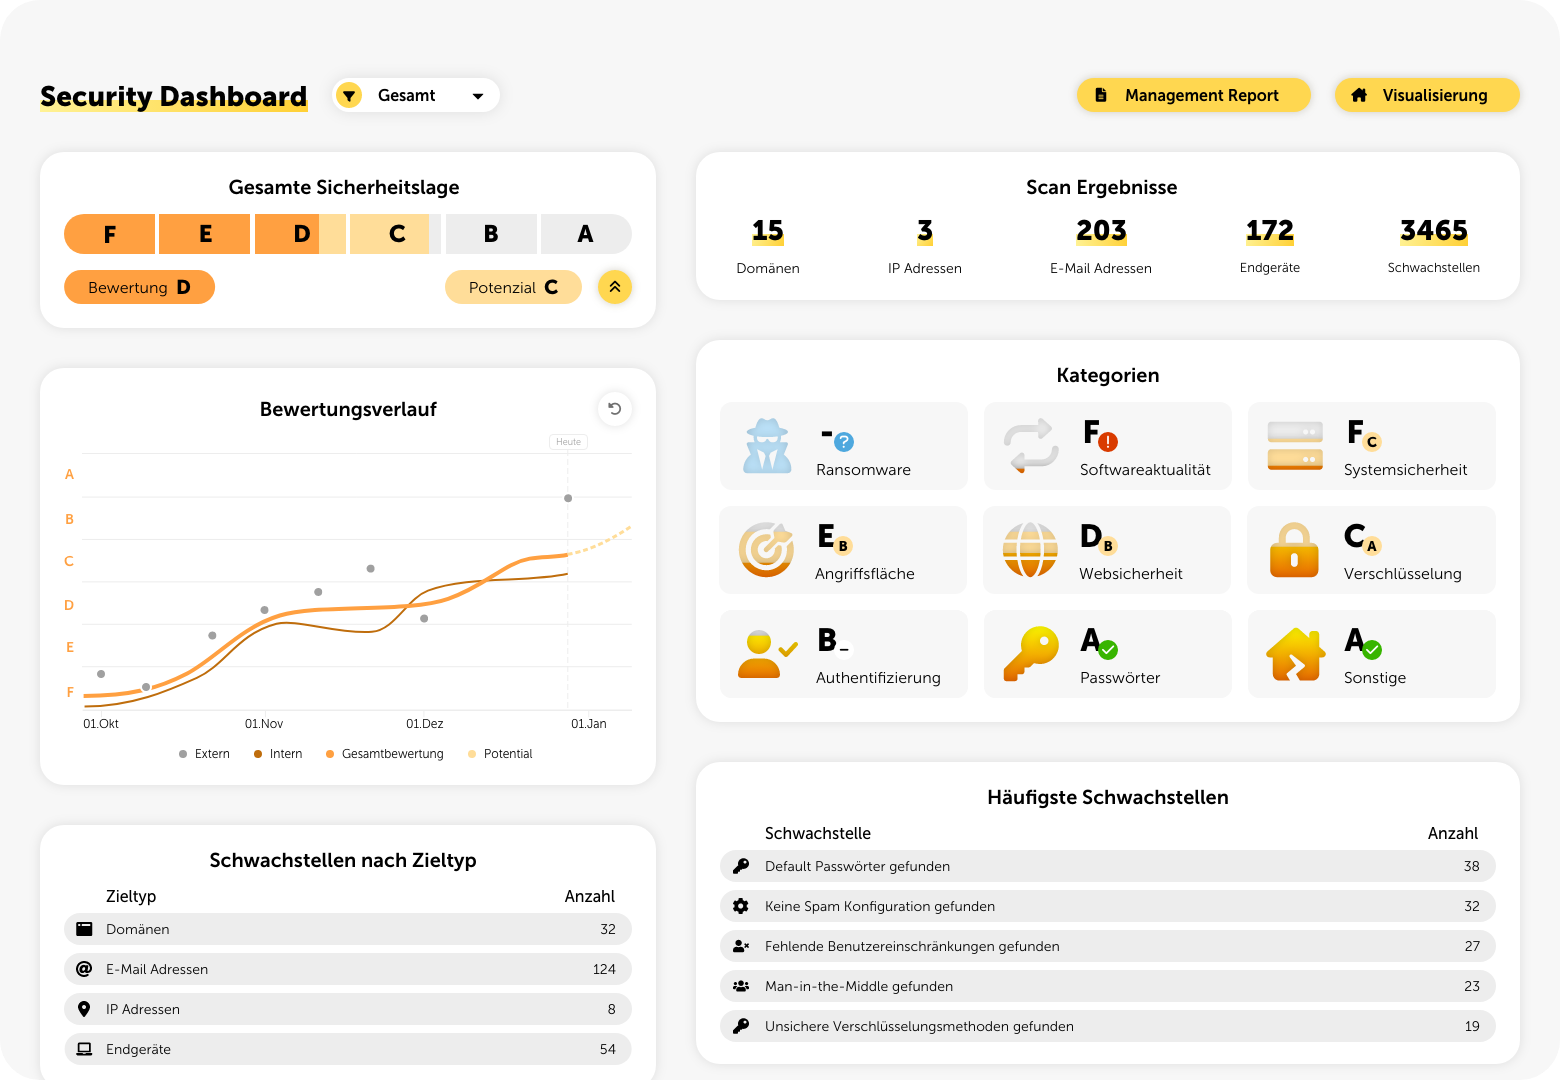Image resolution: width=1560 pixels, height=1080 pixels.
Task: Toggle the Intern legend series
Action: 278,754
